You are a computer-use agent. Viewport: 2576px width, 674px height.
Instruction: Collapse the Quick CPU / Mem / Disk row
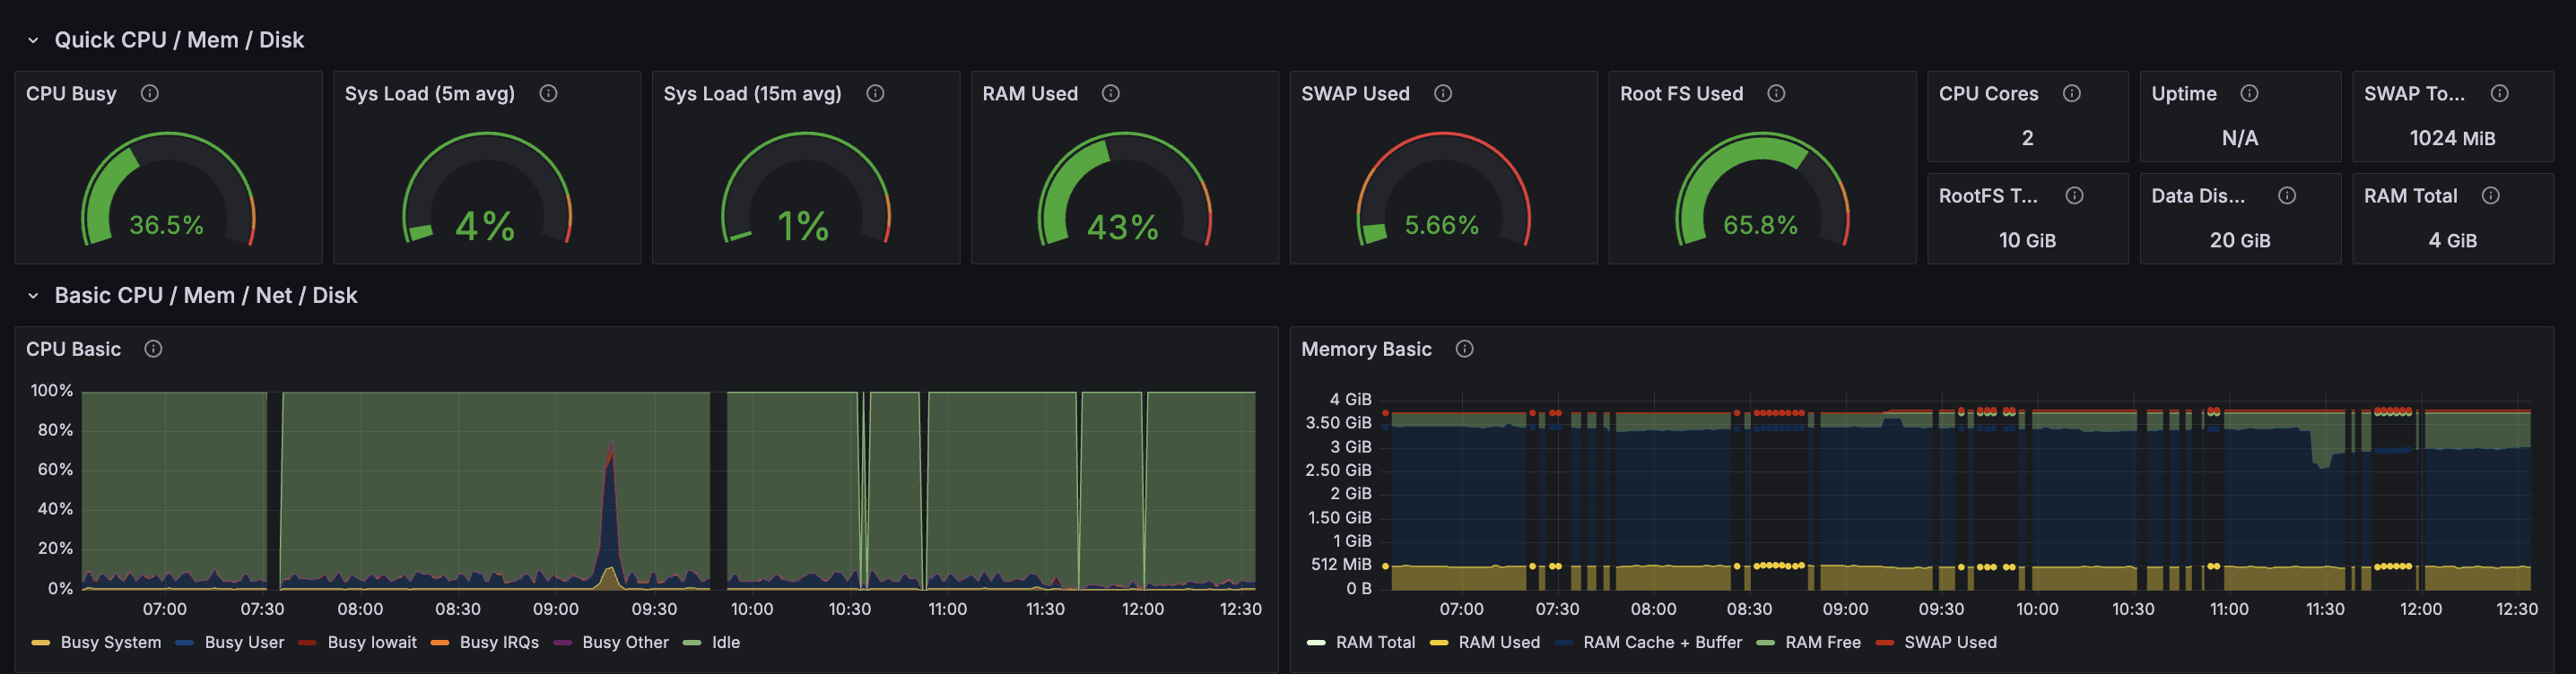(x=33, y=40)
